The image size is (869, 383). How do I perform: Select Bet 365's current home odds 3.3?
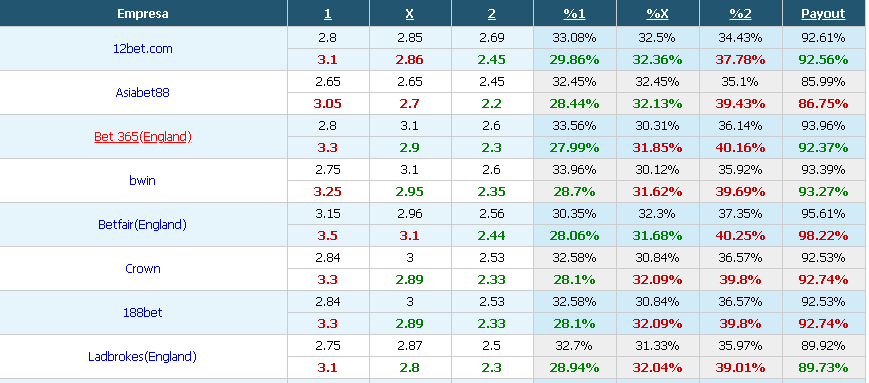point(328,148)
